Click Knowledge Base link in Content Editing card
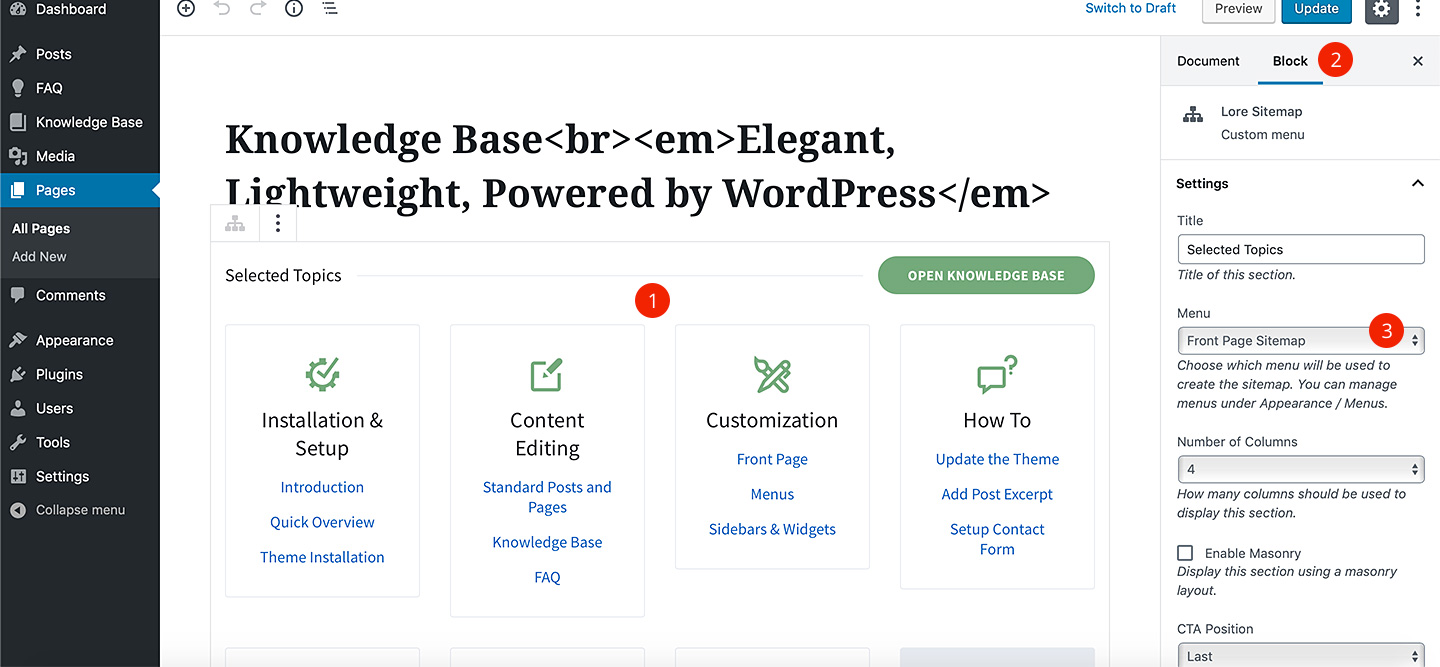Screen dimensions: 1440x667 [x=547, y=542]
